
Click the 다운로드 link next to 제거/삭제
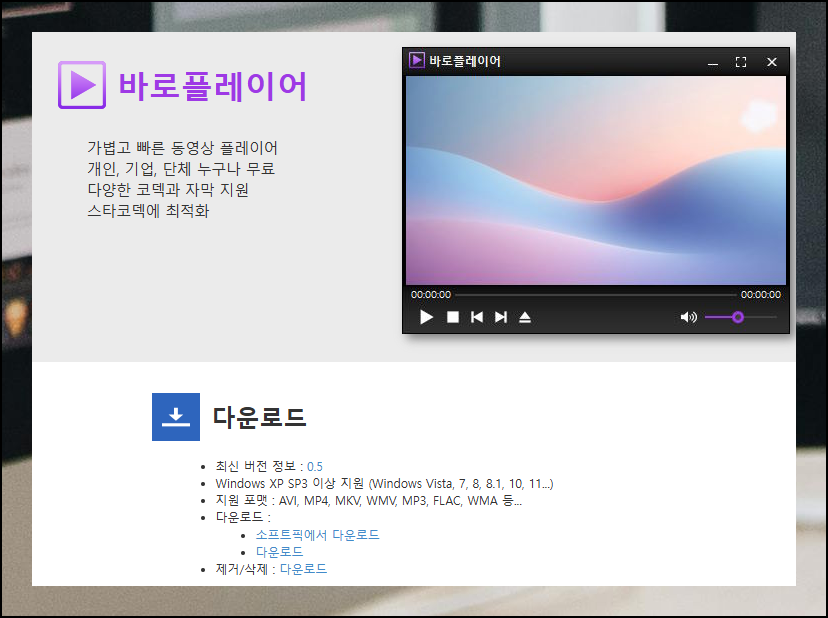(x=303, y=569)
